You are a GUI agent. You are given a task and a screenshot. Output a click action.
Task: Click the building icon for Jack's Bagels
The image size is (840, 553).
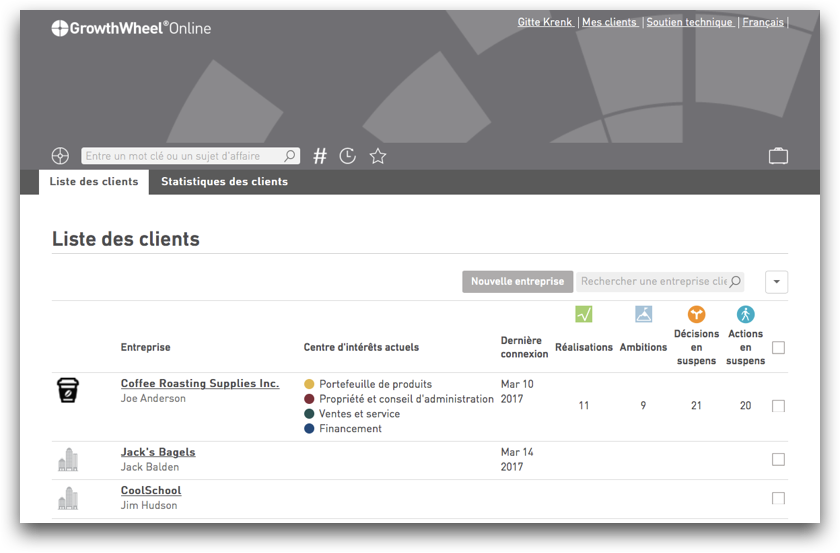(68, 460)
